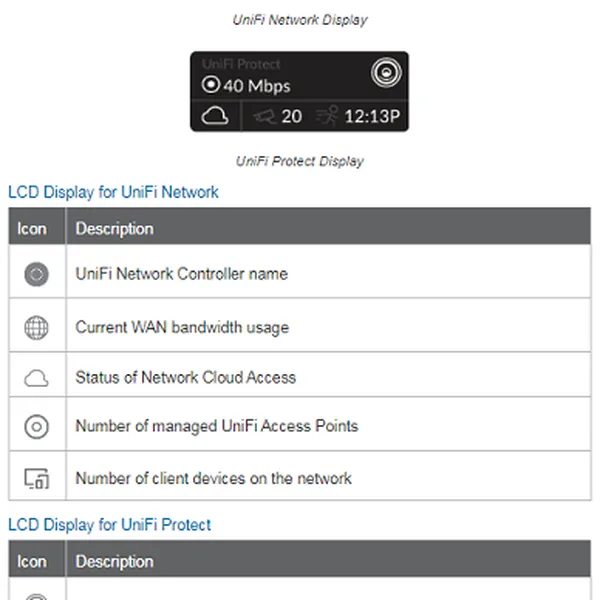The height and width of the screenshot is (600, 600).
Task: Click the UniFi Protect logo on the LCD
Action: click(383, 73)
